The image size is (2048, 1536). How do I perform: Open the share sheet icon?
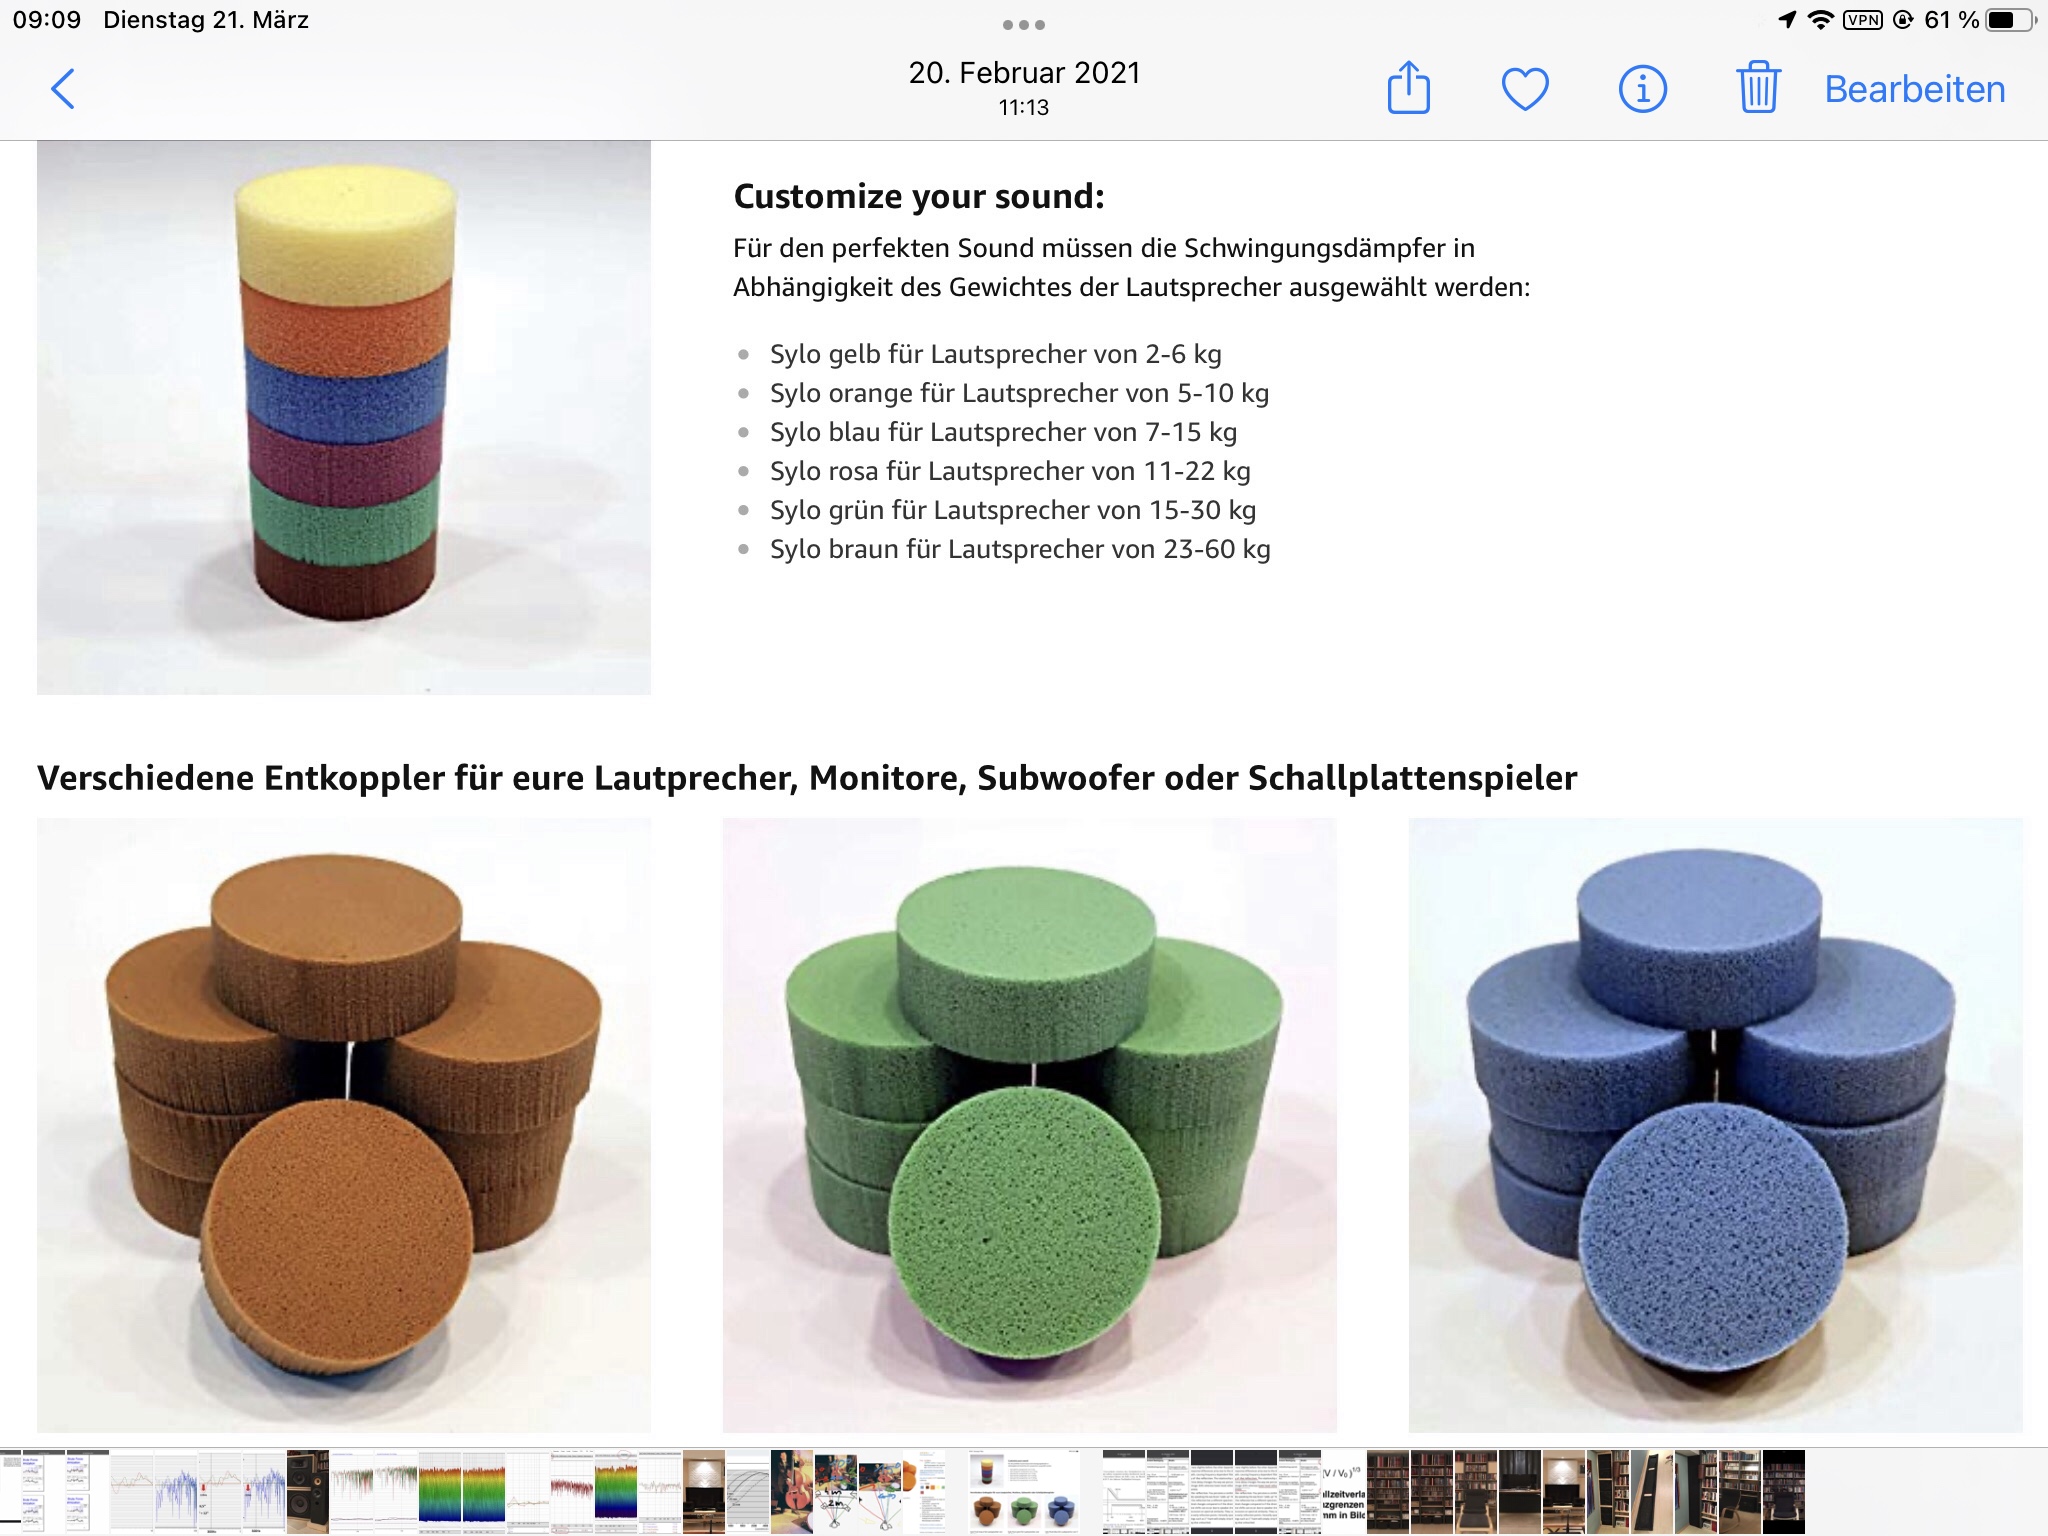(1409, 88)
